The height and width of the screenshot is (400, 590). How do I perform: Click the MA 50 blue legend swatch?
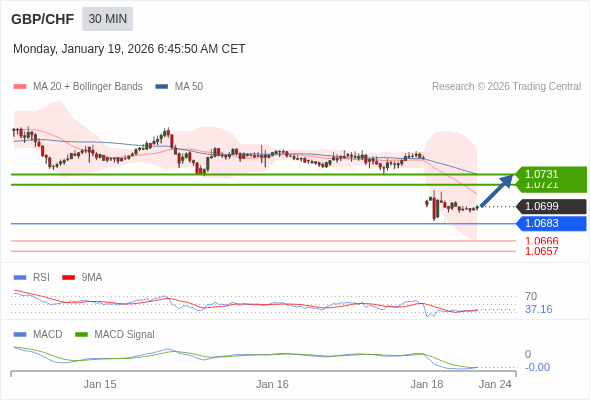pyautogui.click(x=162, y=87)
